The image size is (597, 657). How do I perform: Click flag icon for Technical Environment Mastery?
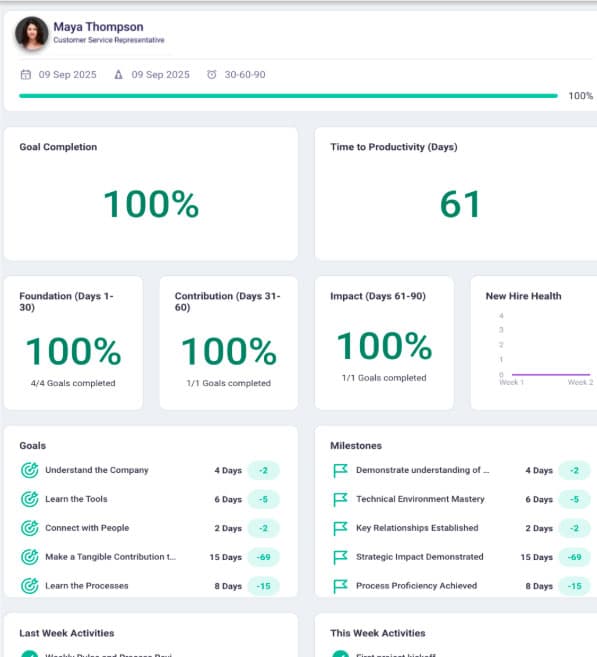[x=340, y=499]
